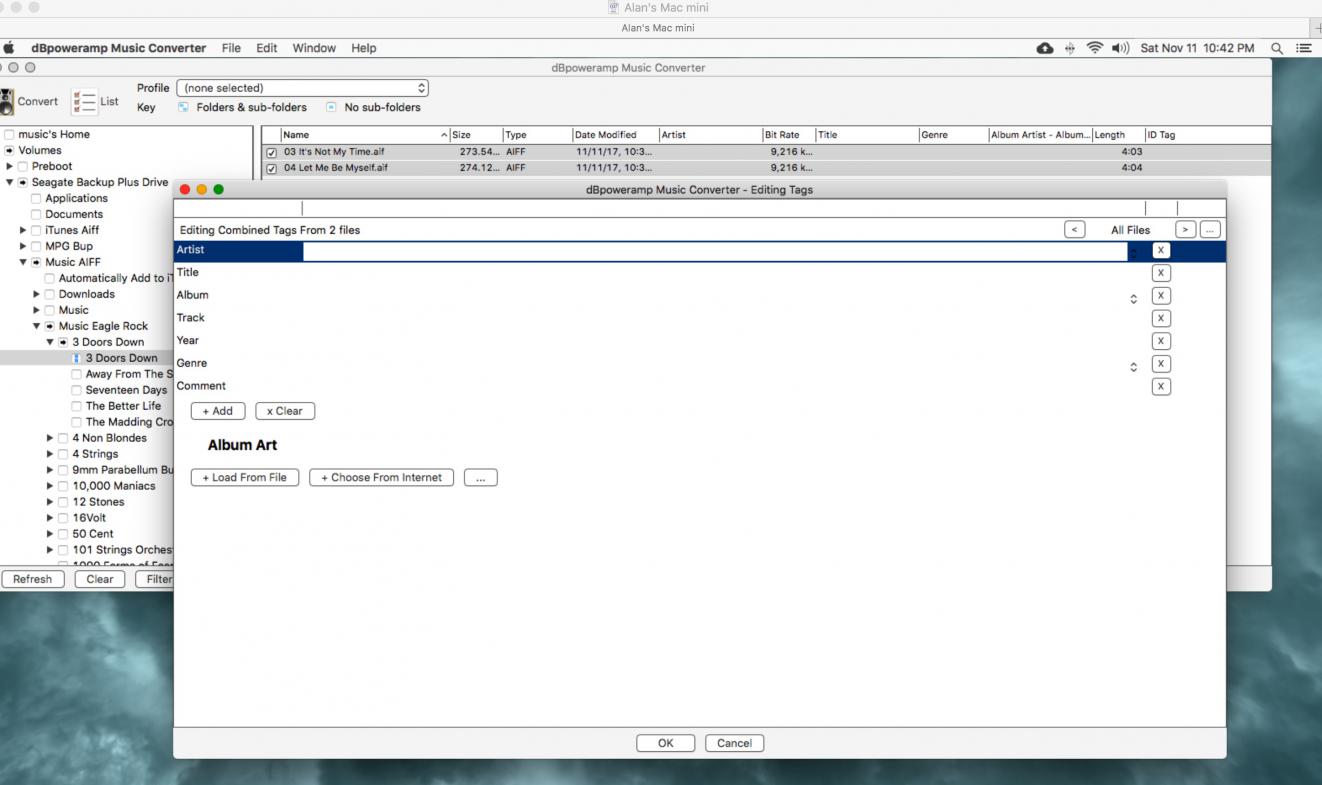Open the Profile dropdown
Viewport: 1322px width, 785px height.
point(302,88)
